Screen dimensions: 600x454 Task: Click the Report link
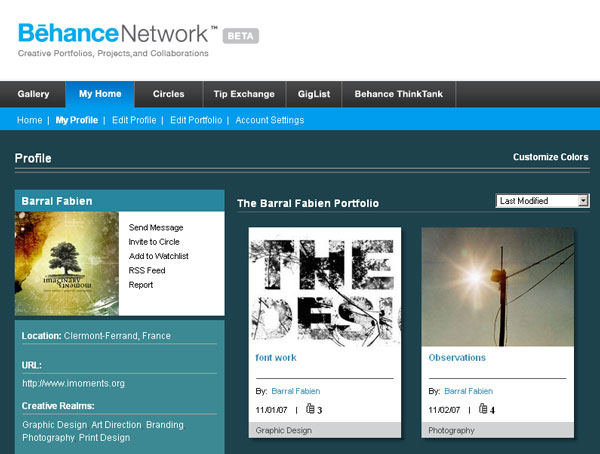(x=141, y=285)
